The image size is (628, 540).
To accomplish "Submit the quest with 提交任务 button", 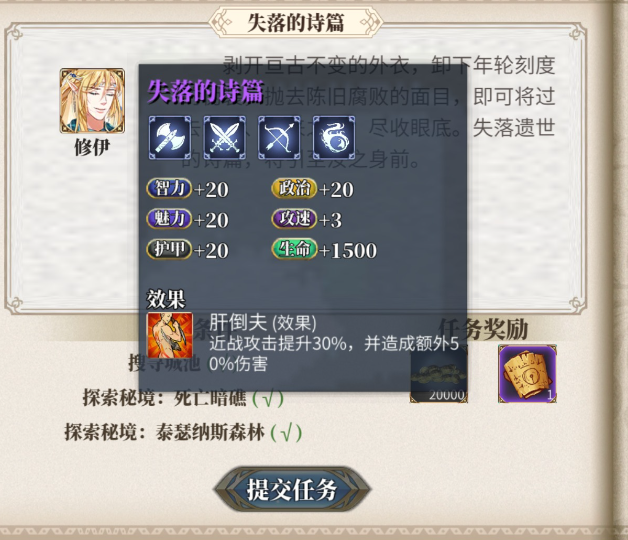I will pyautogui.click(x=292, y=489).
